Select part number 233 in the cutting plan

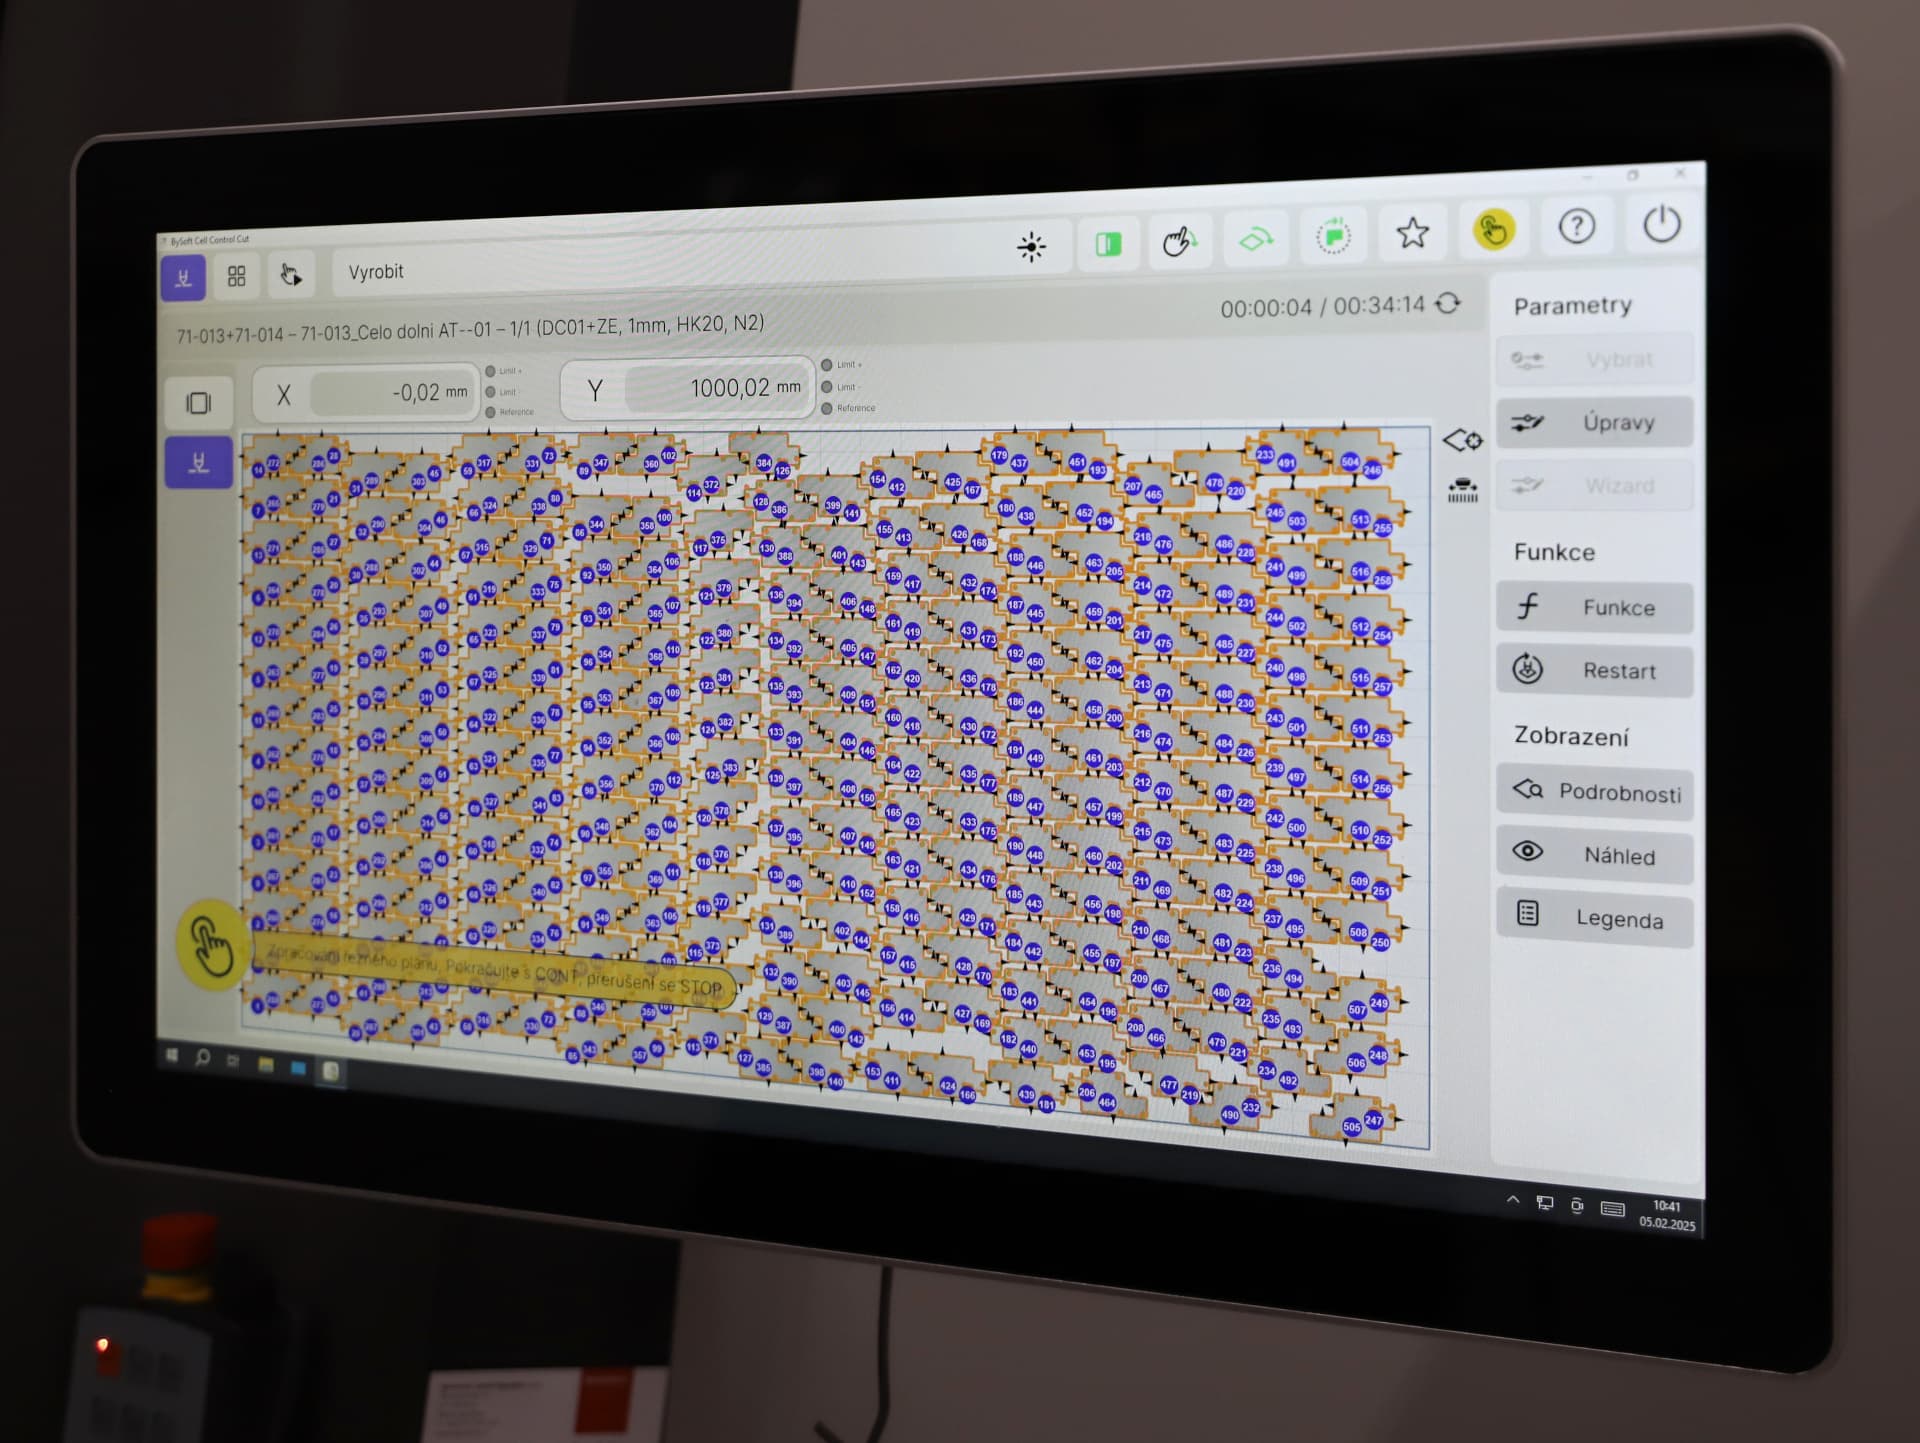[x=1265, y=455]
